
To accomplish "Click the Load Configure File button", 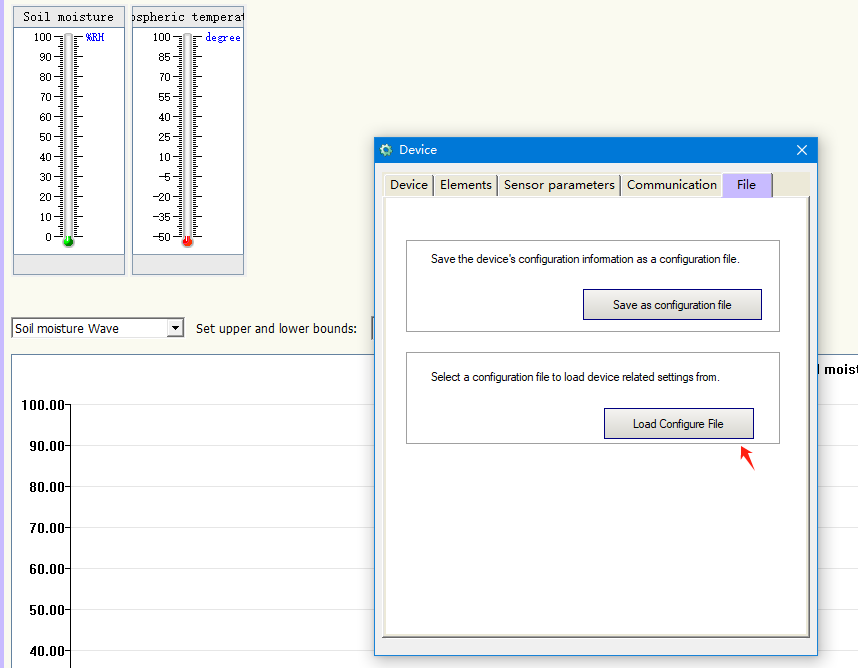I will click(x=678, y=423).
